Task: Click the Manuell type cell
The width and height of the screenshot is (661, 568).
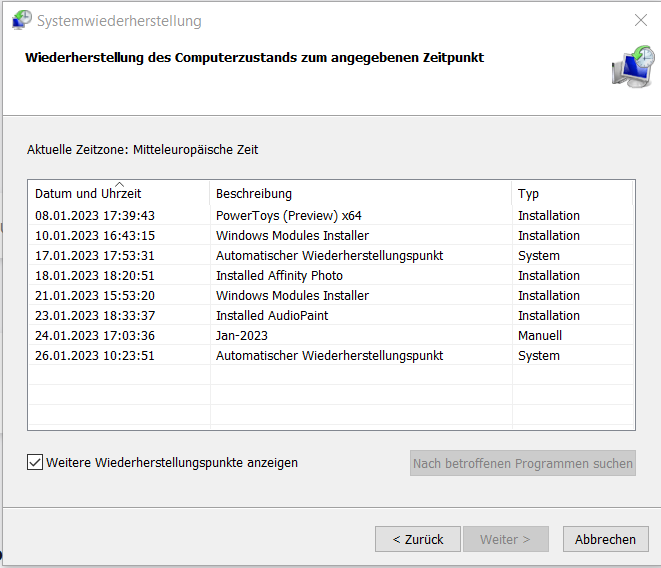Action: click(540, 336)
